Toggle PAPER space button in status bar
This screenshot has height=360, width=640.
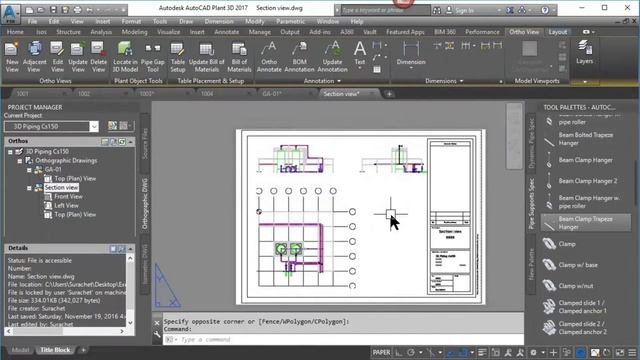coord(381,353)
